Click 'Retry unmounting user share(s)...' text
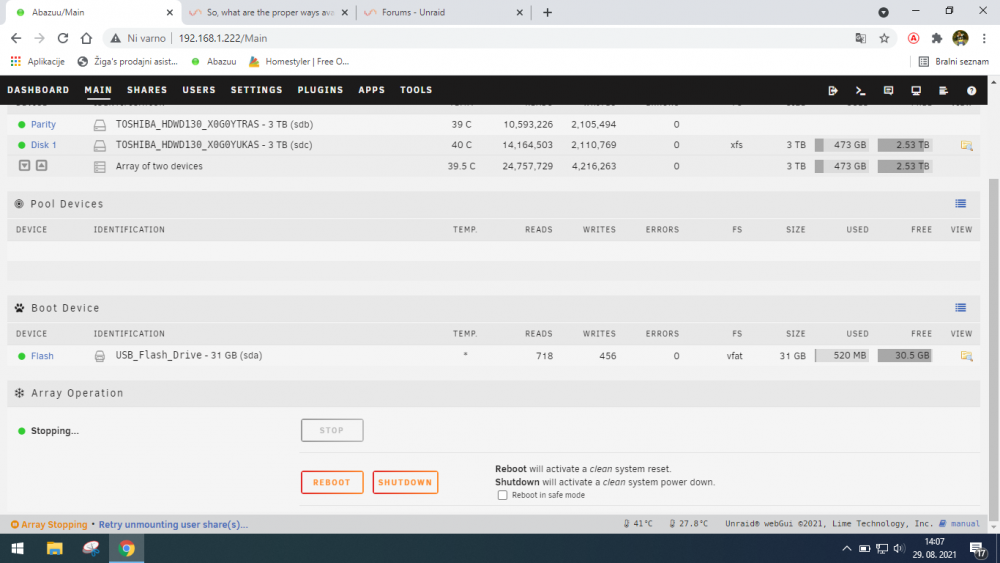Viewport: 1000px width, 563px height. point(173,524)
